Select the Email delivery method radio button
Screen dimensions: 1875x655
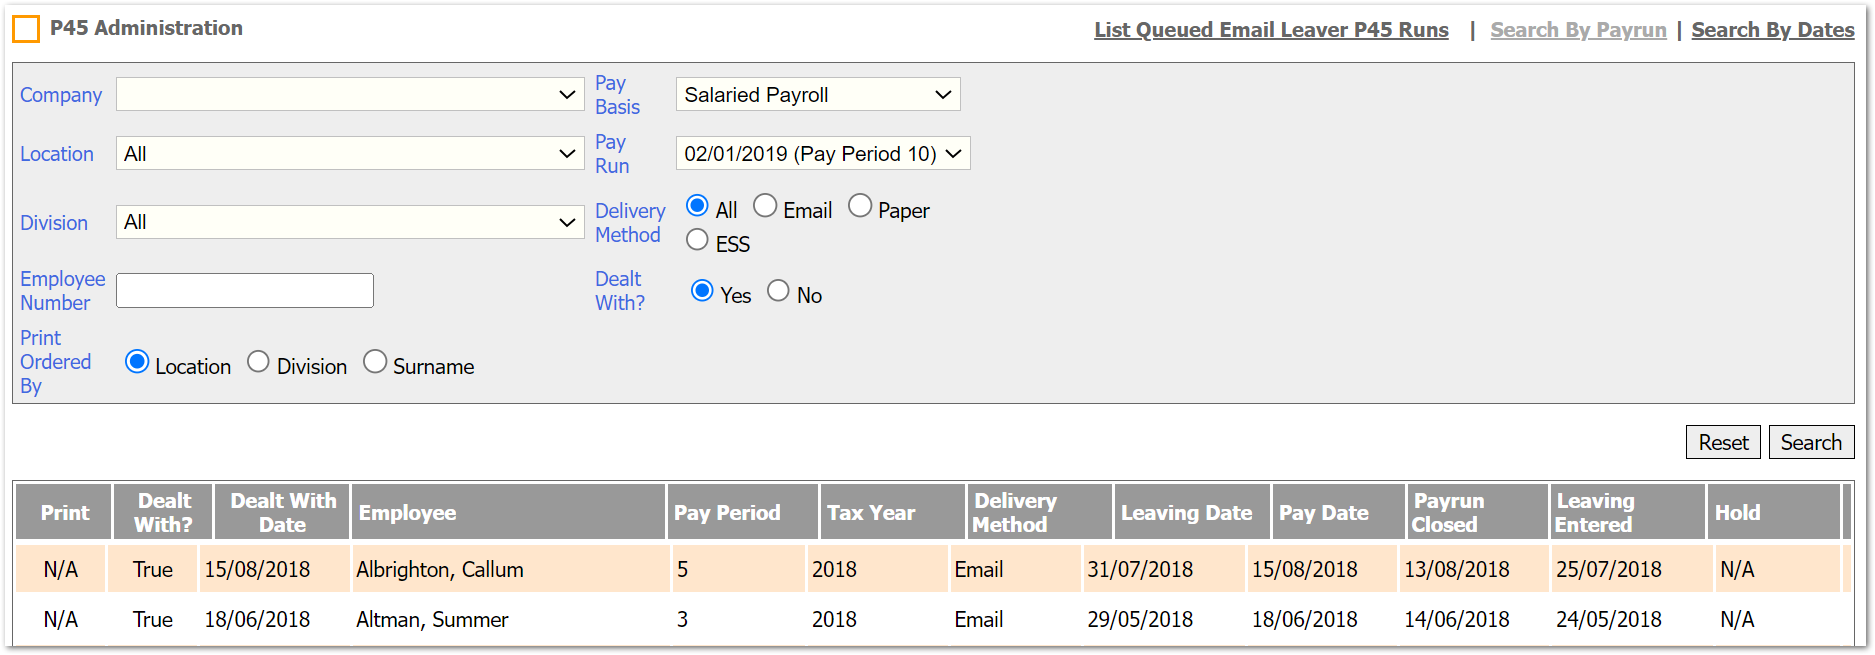765,206
